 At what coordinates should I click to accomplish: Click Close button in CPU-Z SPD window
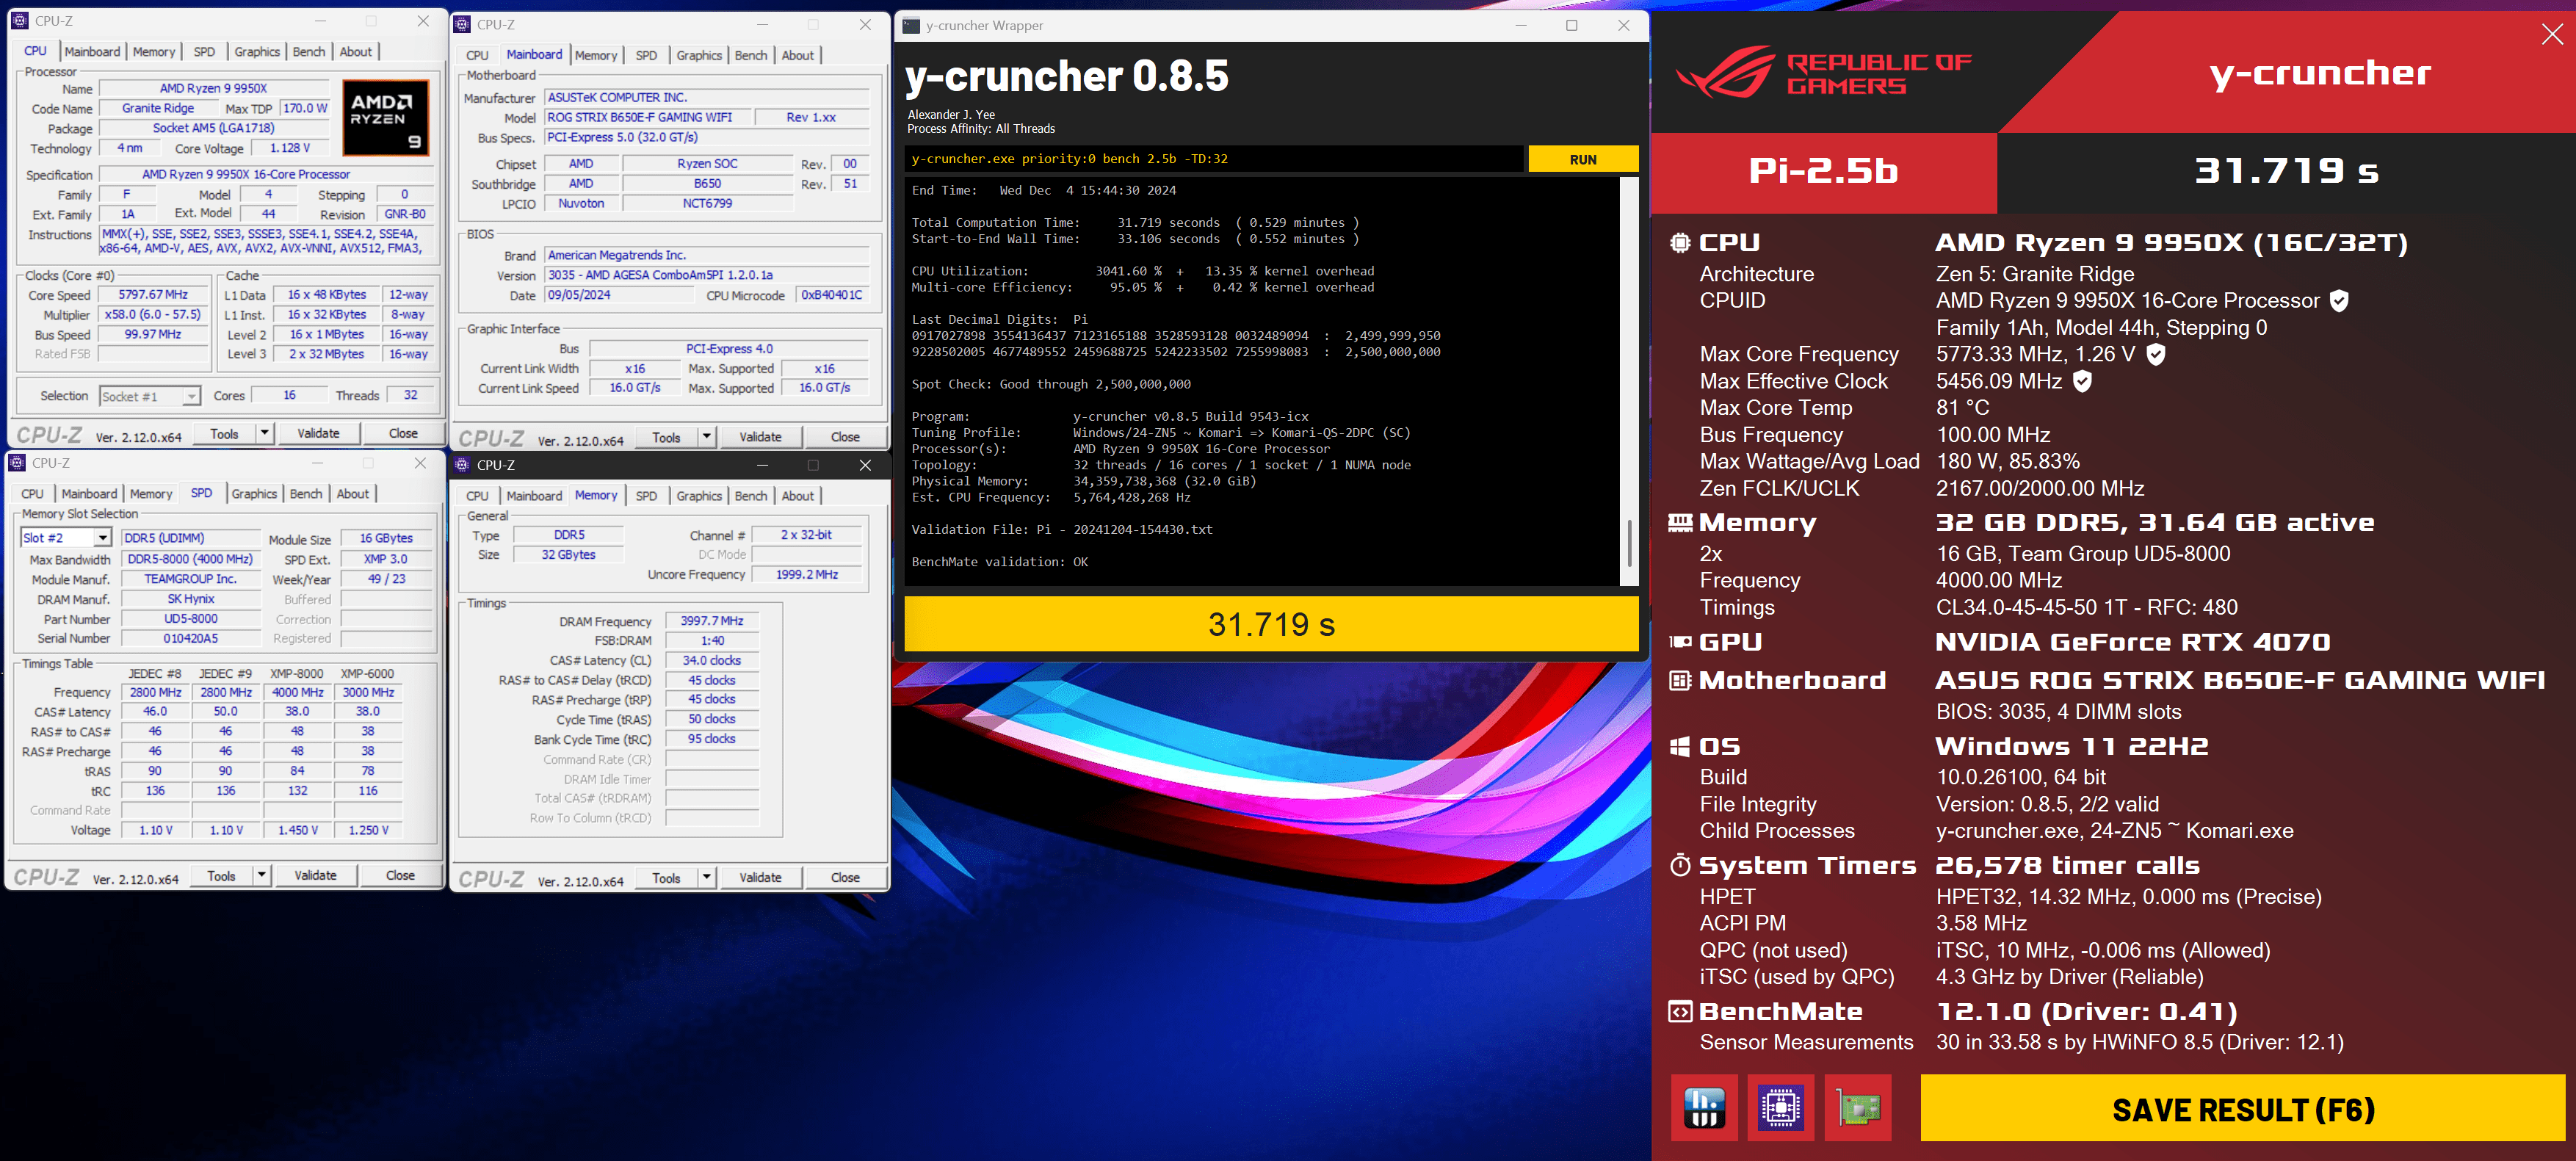coord(400,875)
